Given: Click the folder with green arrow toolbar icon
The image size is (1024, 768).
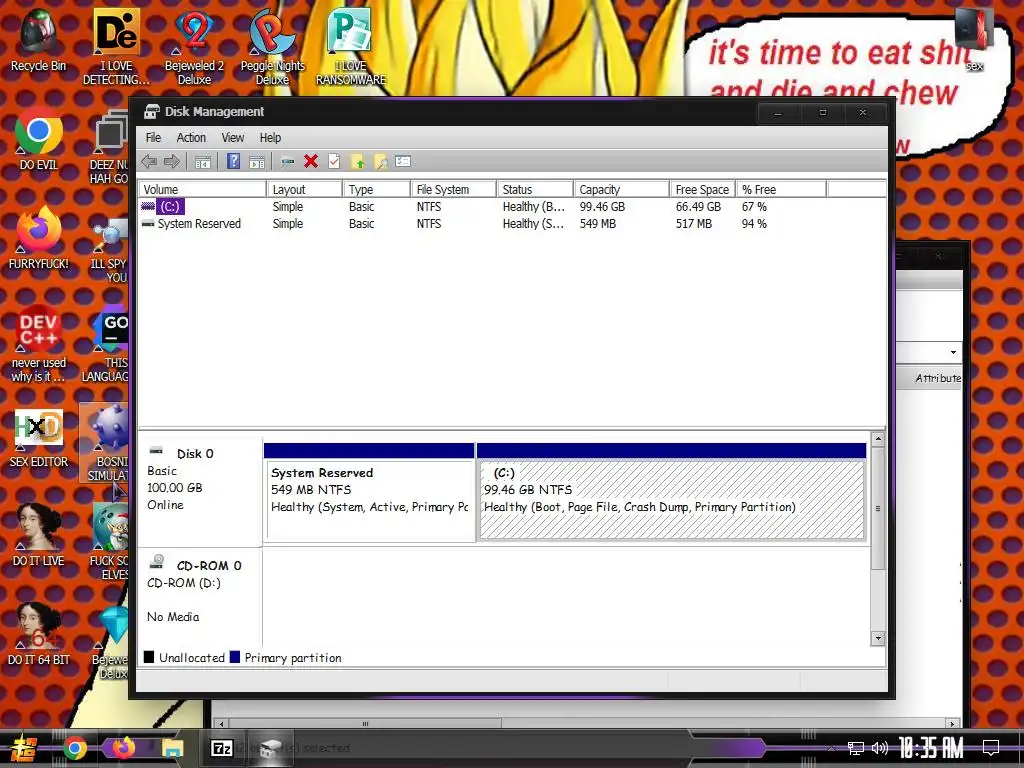Looking at the screenshot, I should click(358, 161).
